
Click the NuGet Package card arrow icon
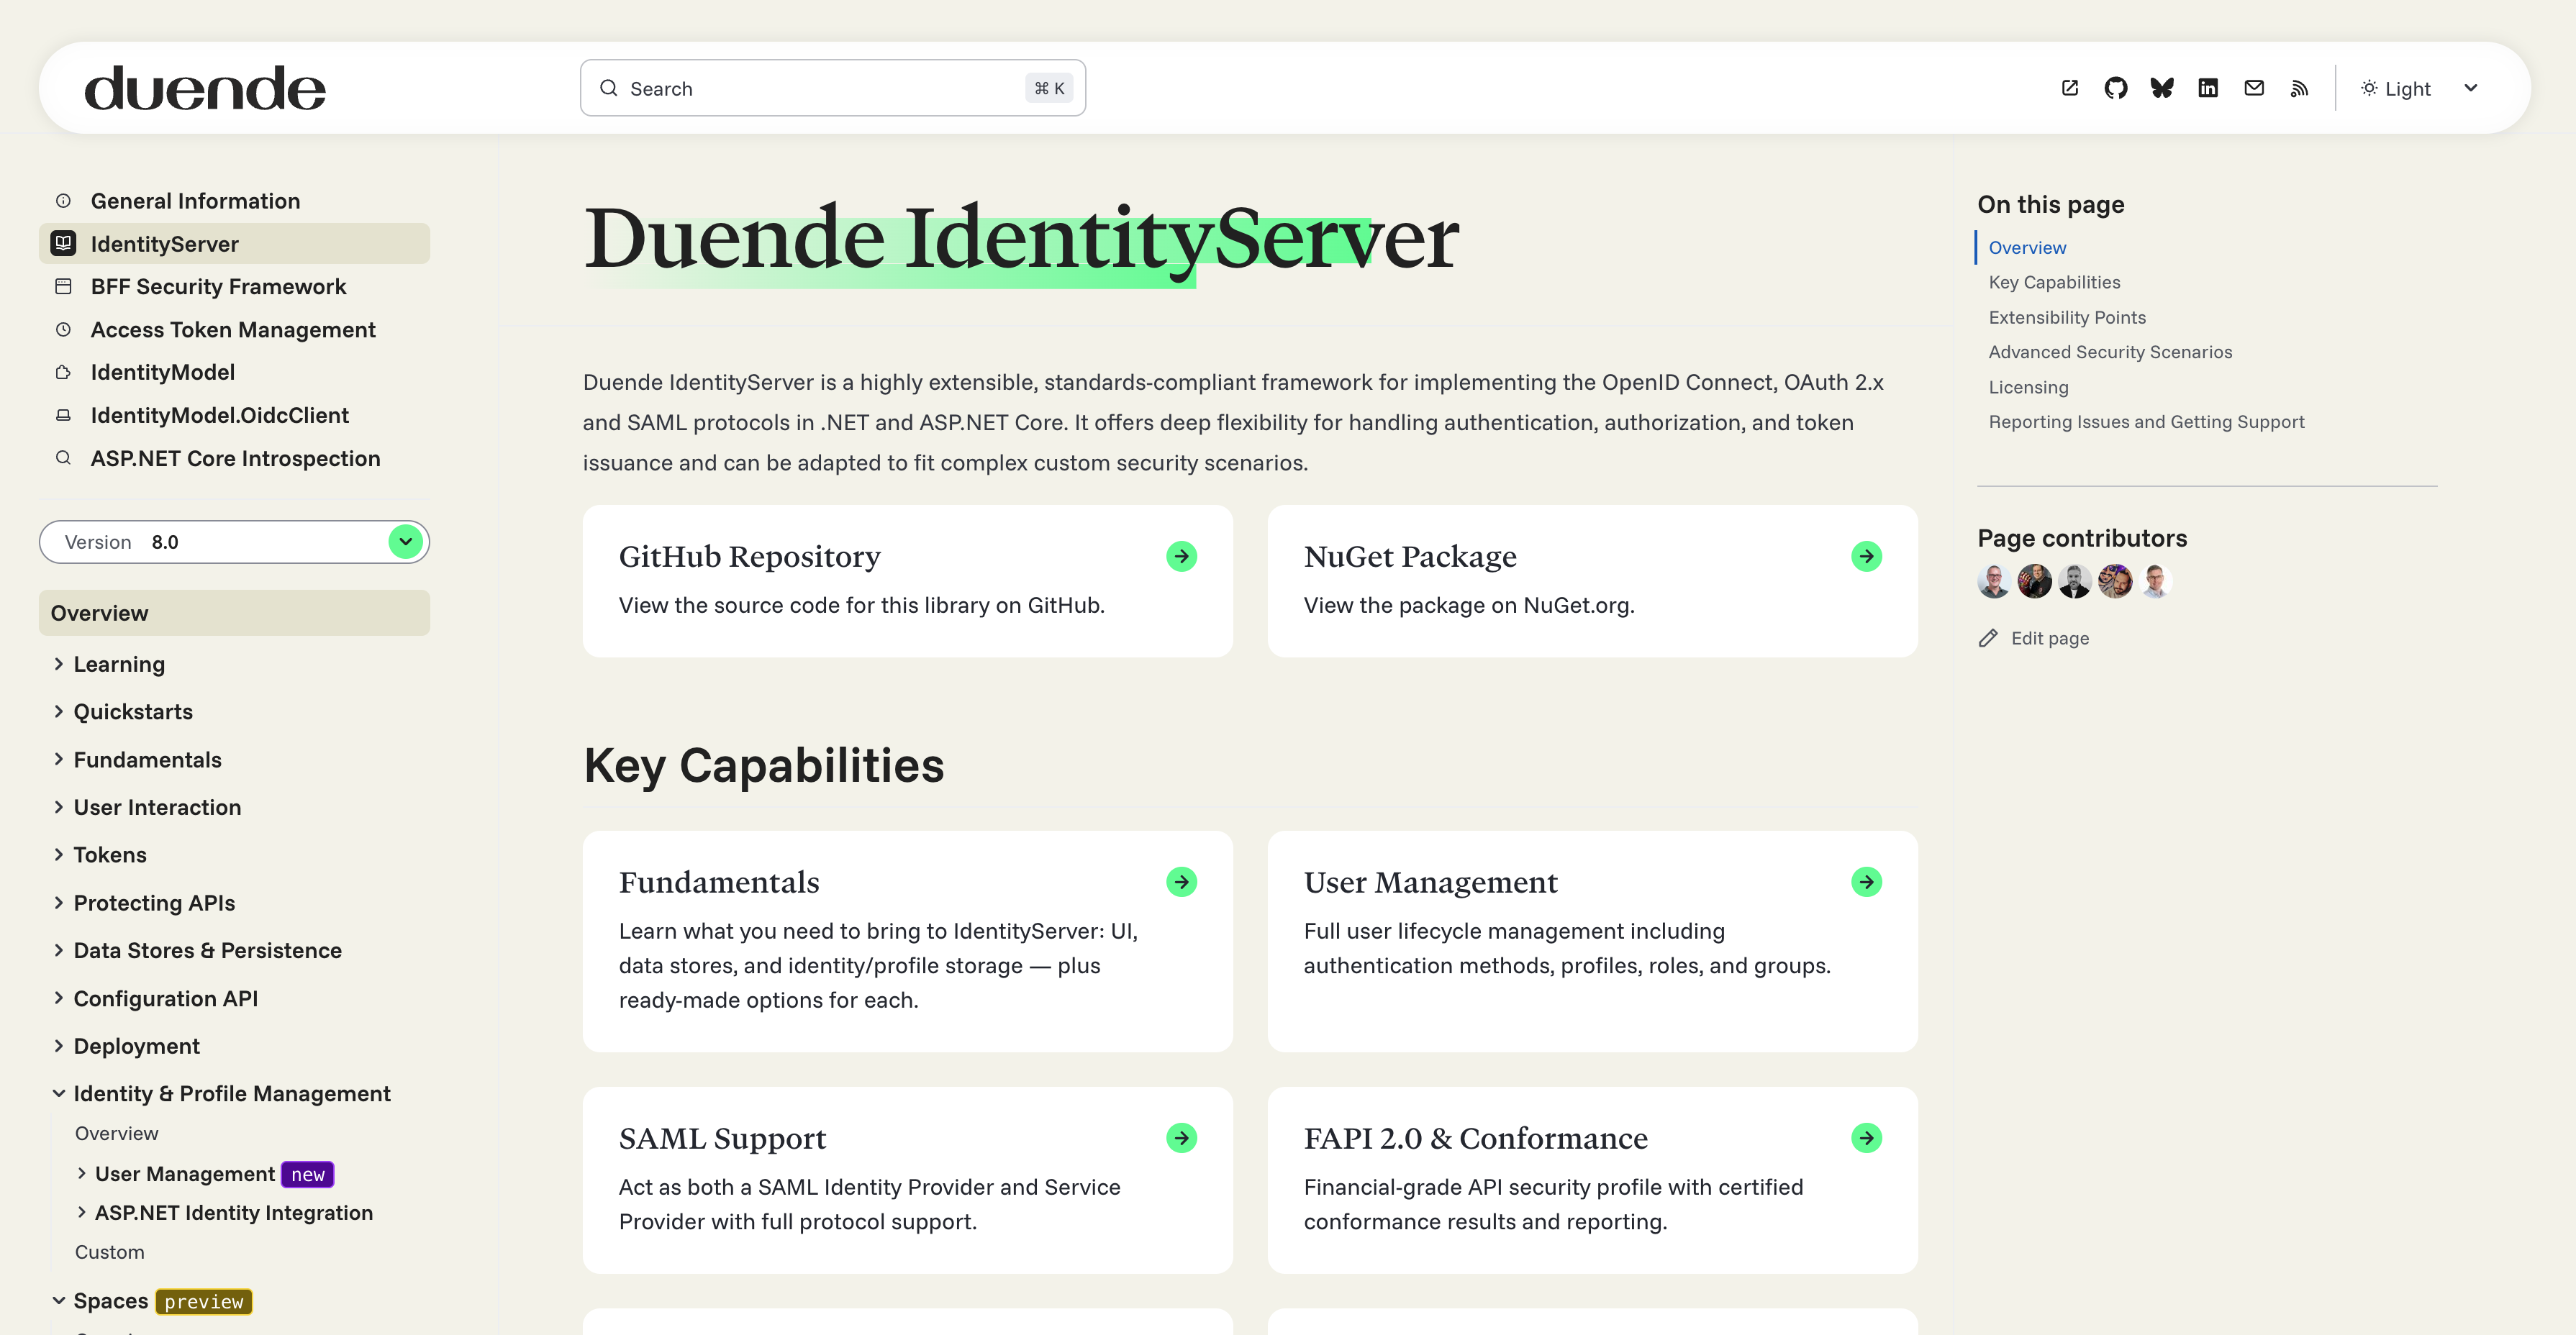1866,556
